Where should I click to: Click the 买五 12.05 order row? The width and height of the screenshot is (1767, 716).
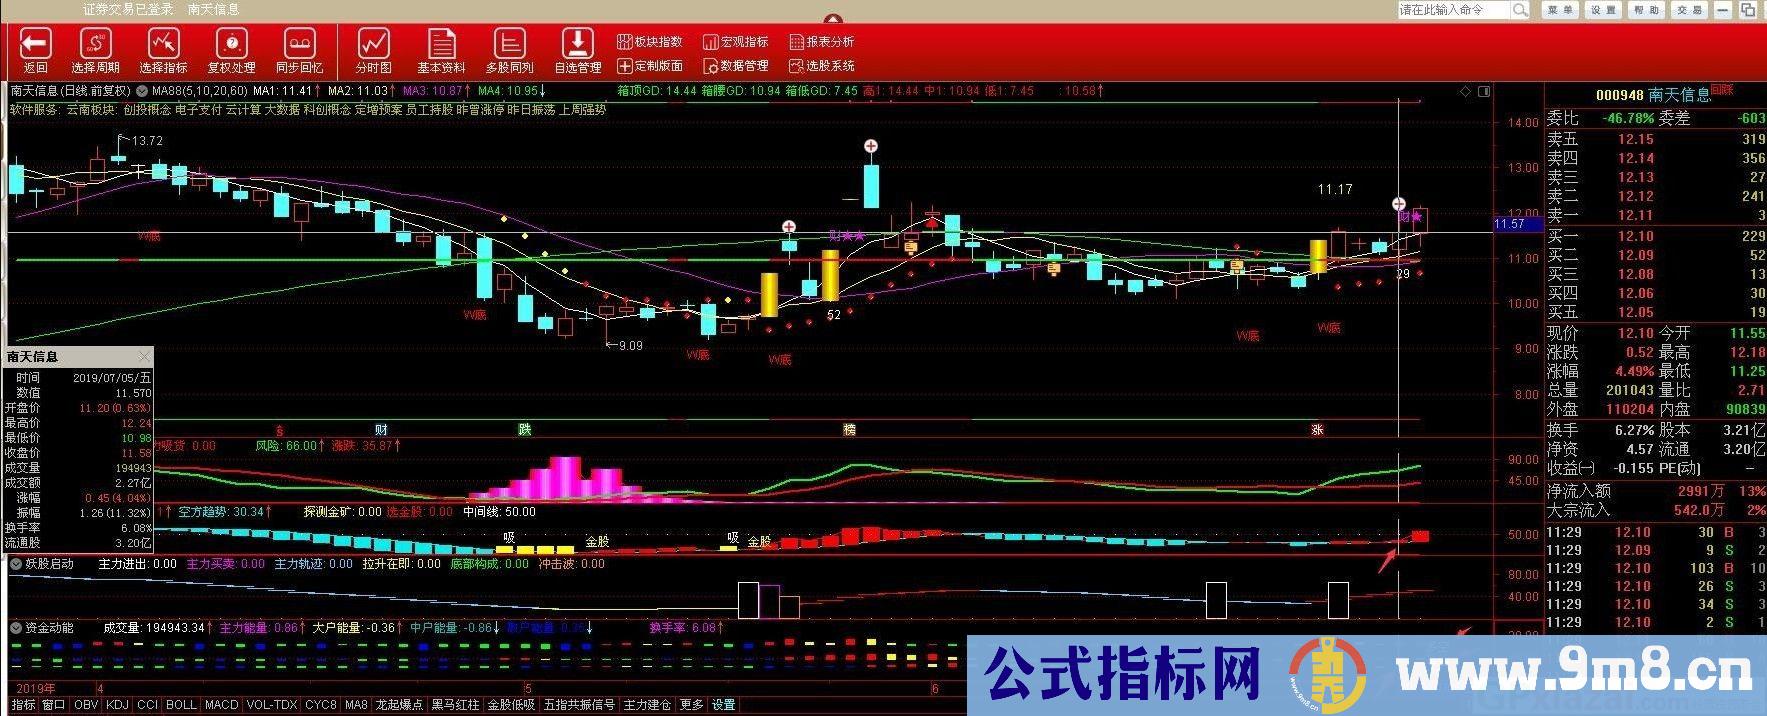click(x=1656, y=313)
